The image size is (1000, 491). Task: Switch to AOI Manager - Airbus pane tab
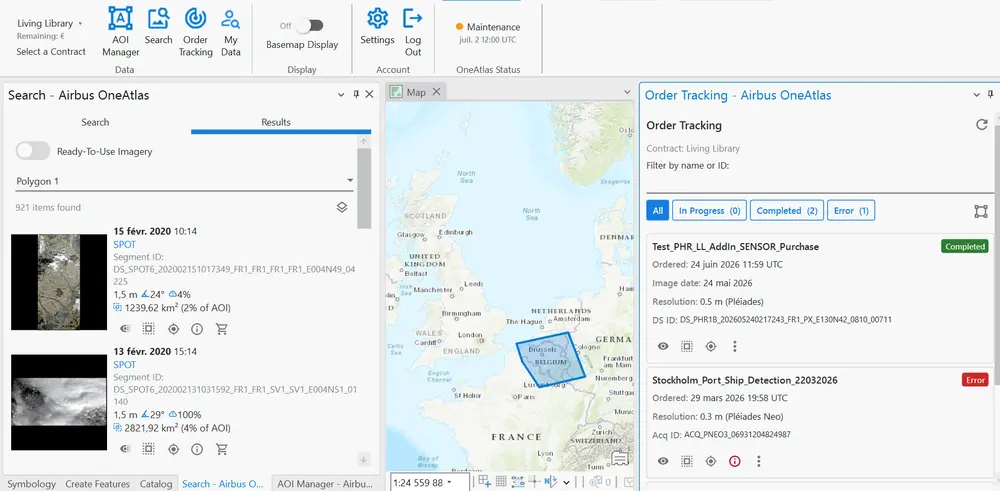coord(325,483)
